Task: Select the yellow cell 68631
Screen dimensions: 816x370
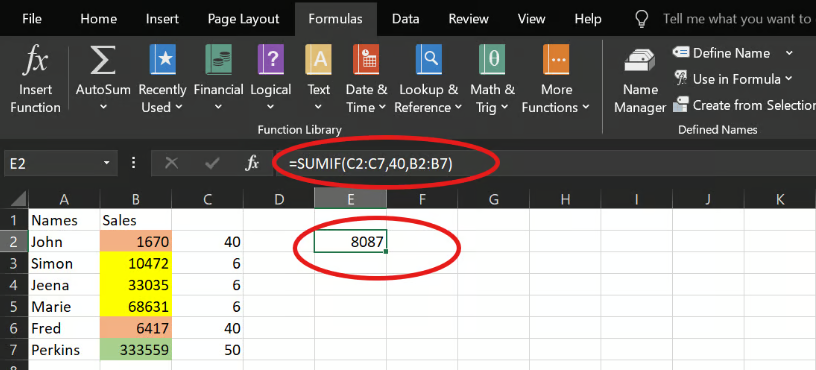Action: click(x=135, y=307)
